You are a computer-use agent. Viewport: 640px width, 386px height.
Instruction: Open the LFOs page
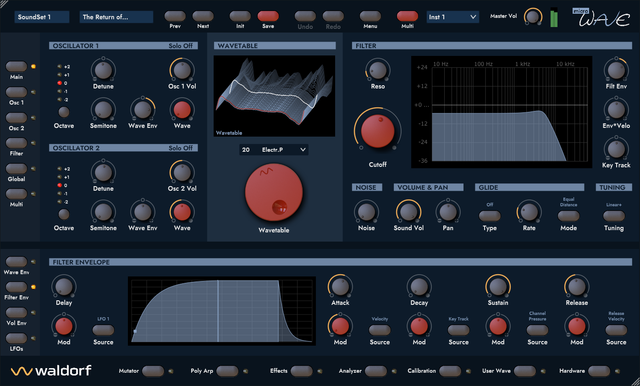click(16, 338)
